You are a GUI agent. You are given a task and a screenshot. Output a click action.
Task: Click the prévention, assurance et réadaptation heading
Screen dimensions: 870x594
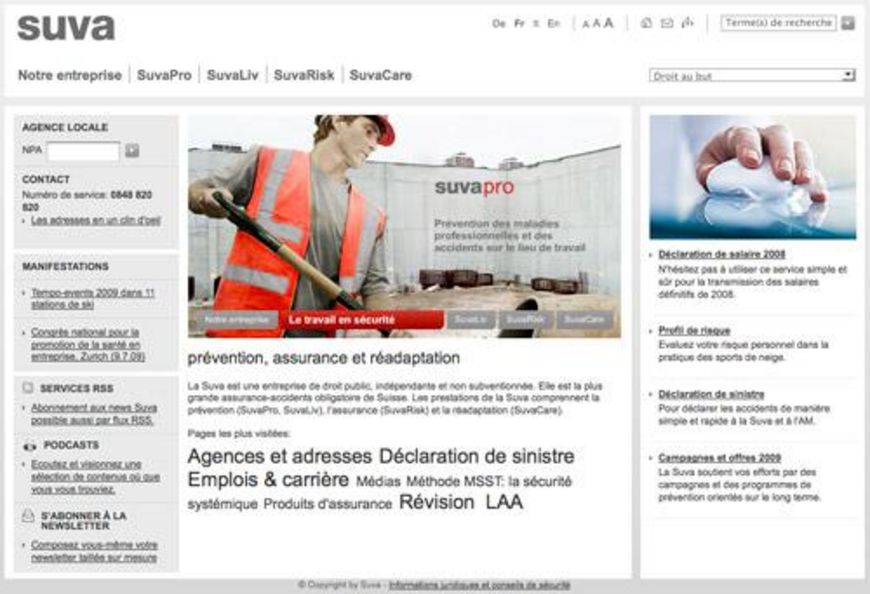point(323,358)
